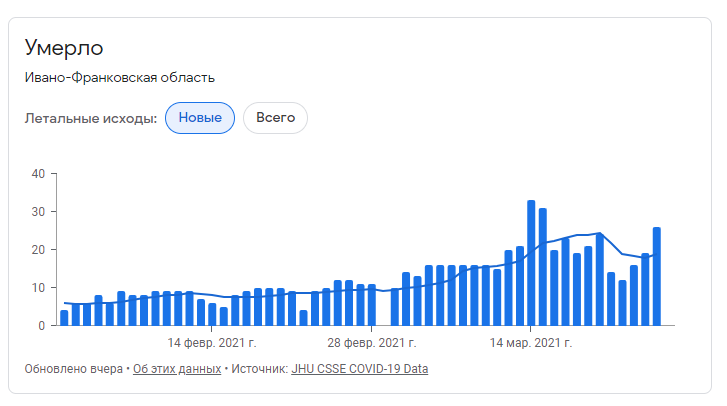
Task: Open the JHU CSSE COVID-19 Data source link
Action: 359,369
